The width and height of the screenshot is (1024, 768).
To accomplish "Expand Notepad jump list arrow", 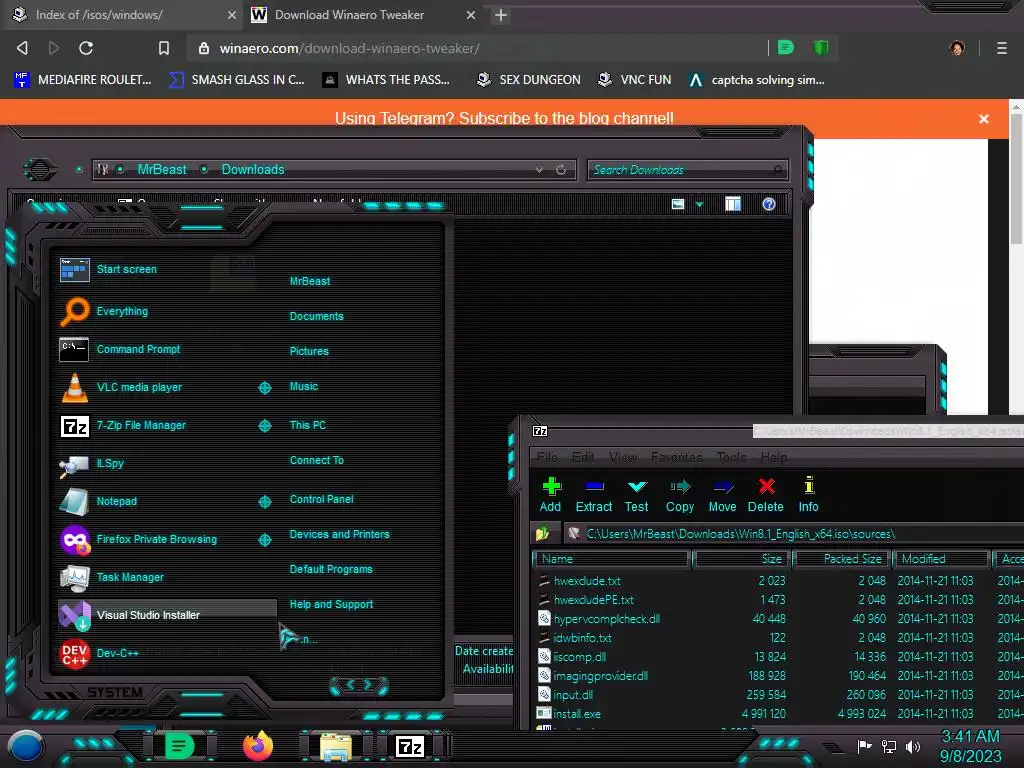I will point(264,502).
